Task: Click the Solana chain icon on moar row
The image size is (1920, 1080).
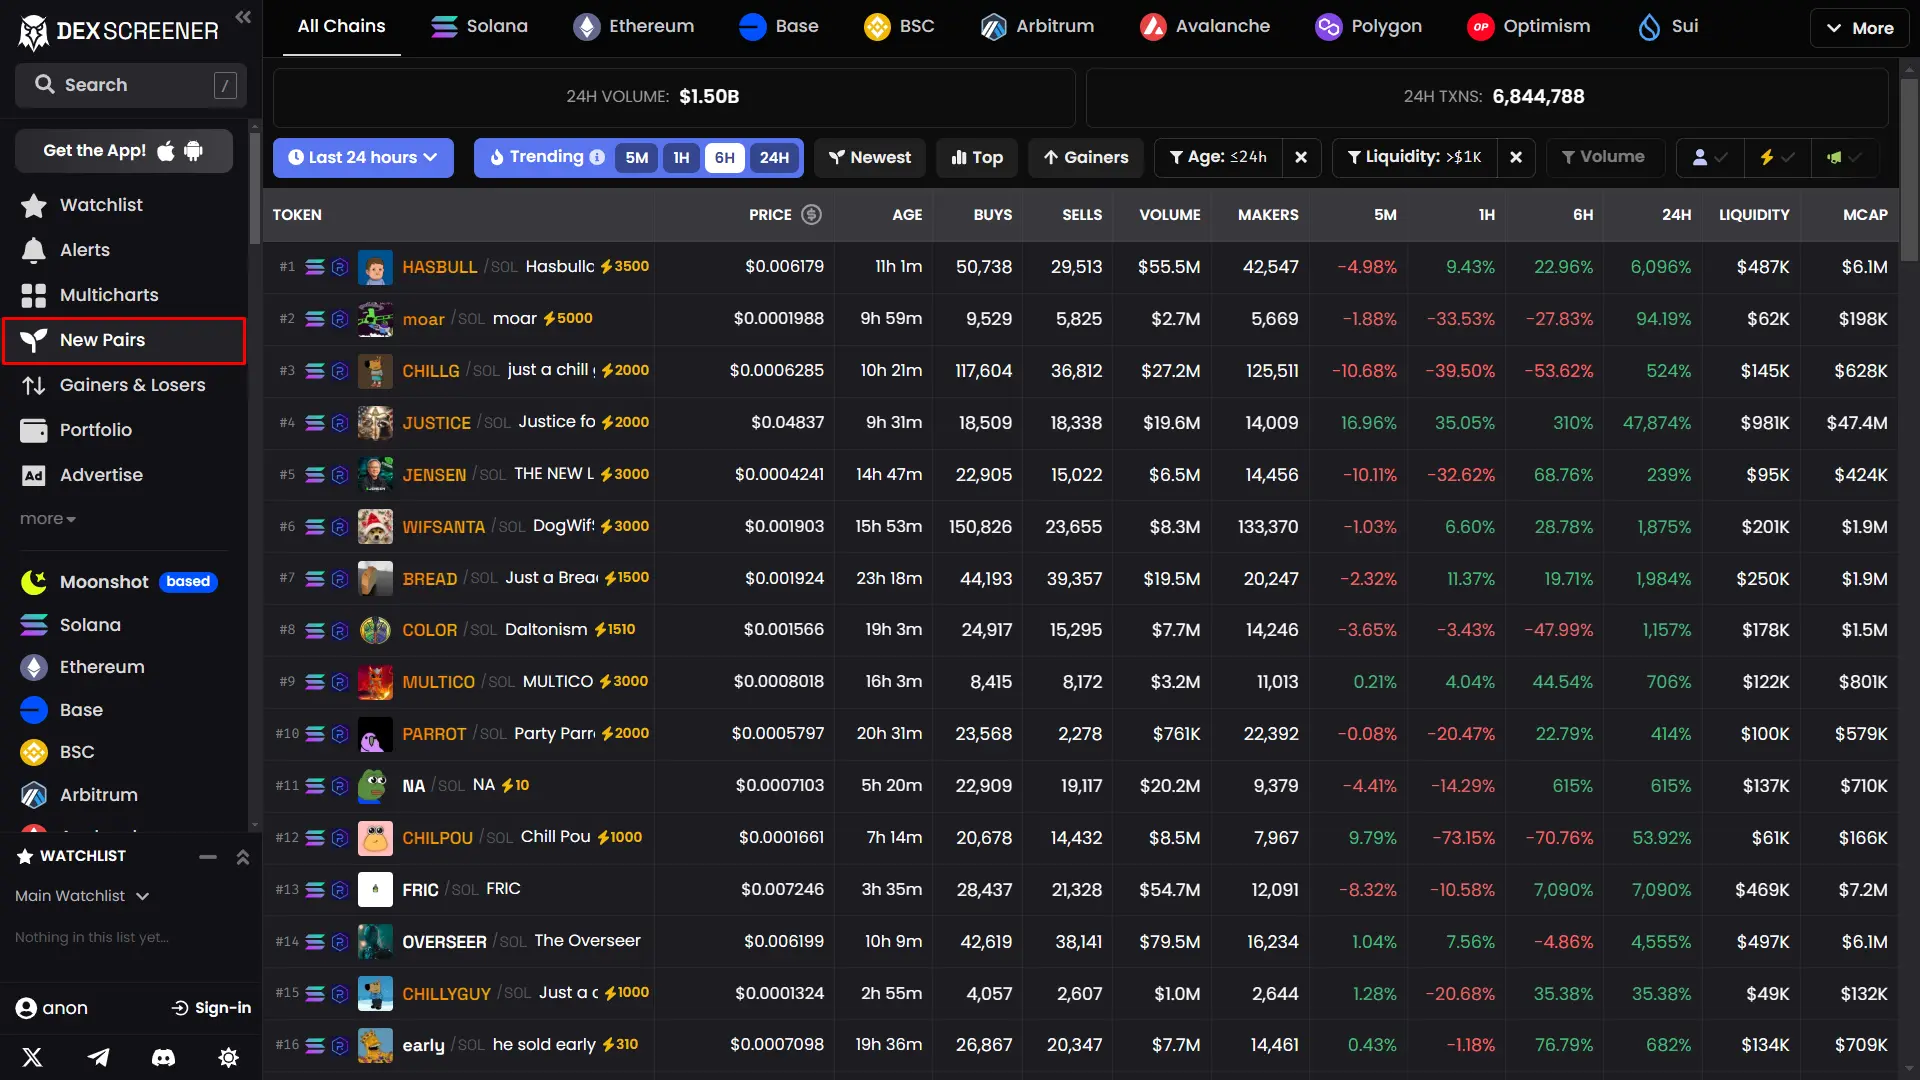Action: click(x=315, y=319)
